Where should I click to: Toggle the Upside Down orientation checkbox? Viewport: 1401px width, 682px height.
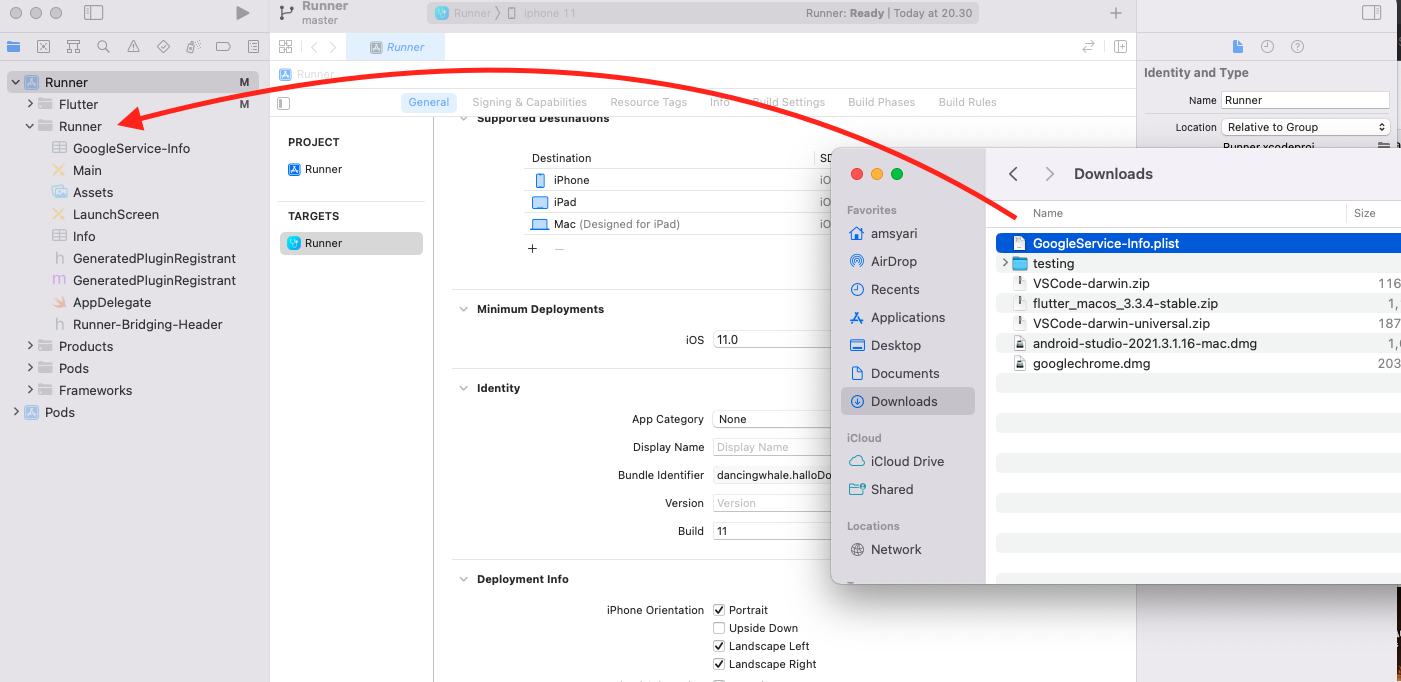tap(719, 628)
